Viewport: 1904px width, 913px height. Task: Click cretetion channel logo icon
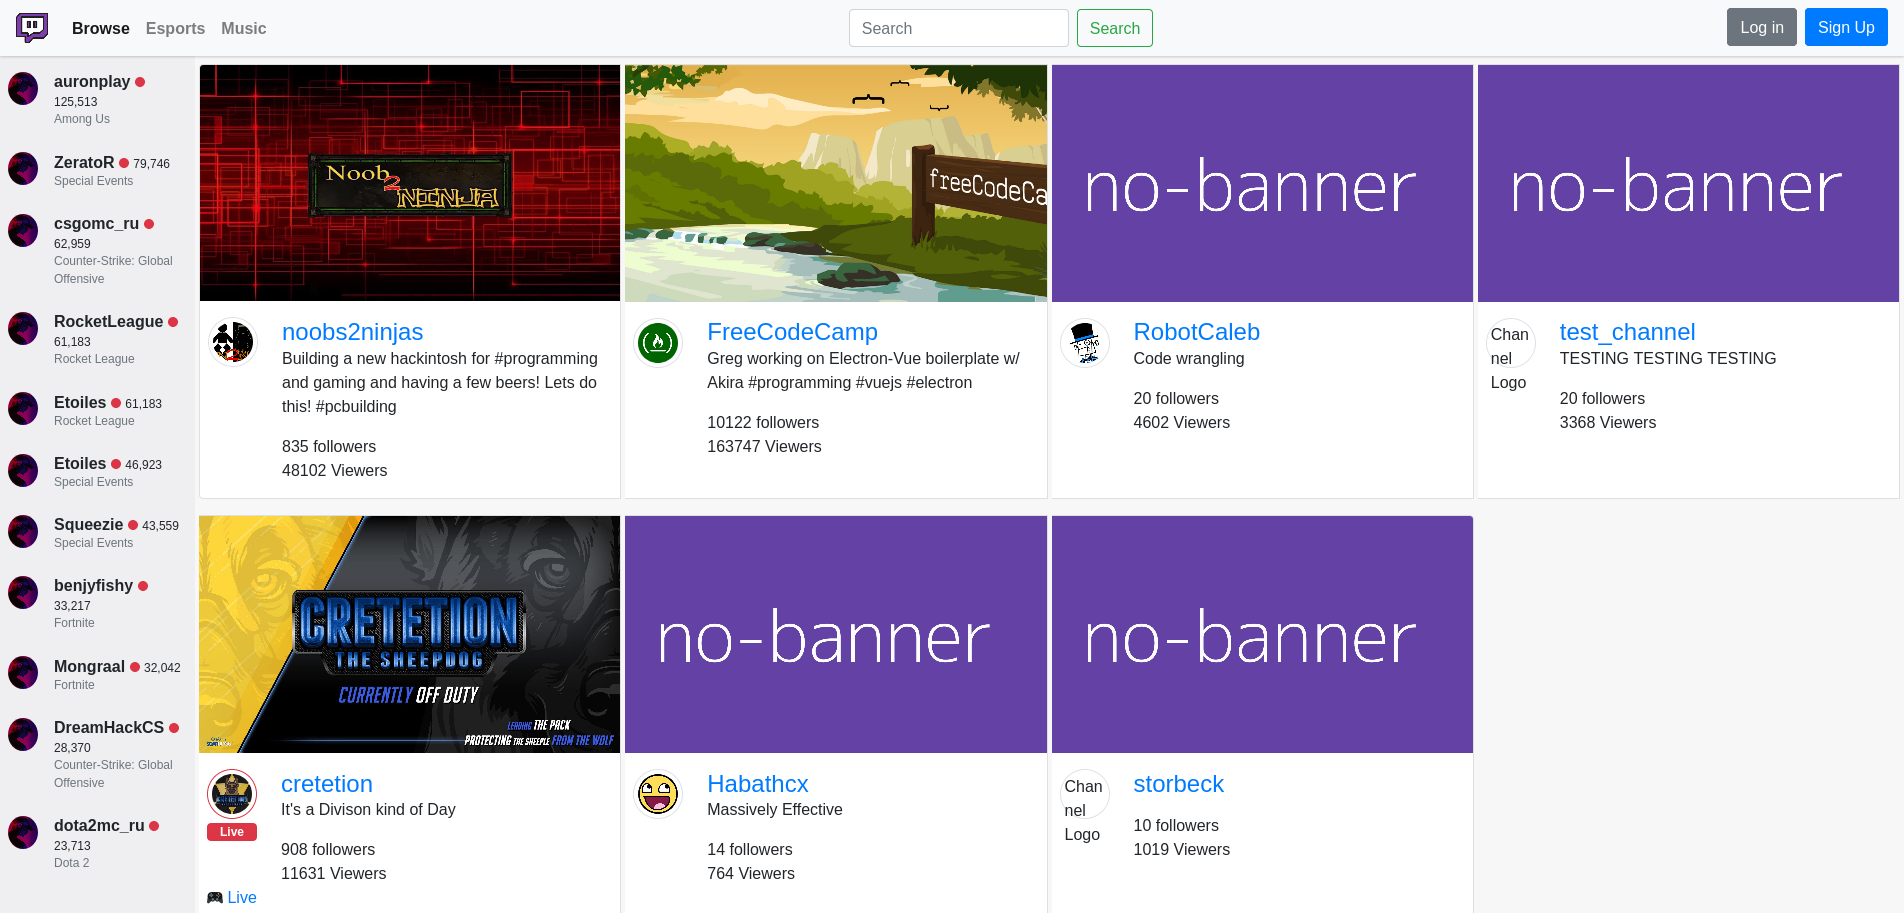pos(232,794)
